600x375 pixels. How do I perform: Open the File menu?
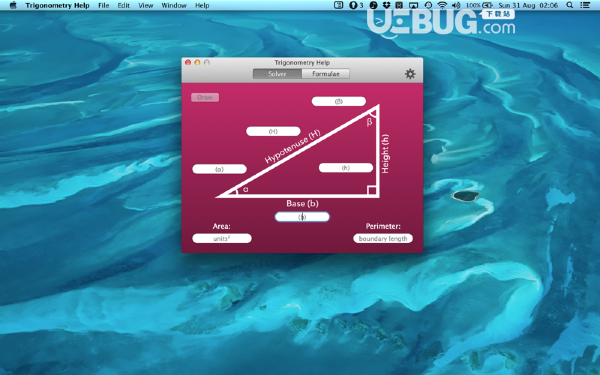click(103, 5)
